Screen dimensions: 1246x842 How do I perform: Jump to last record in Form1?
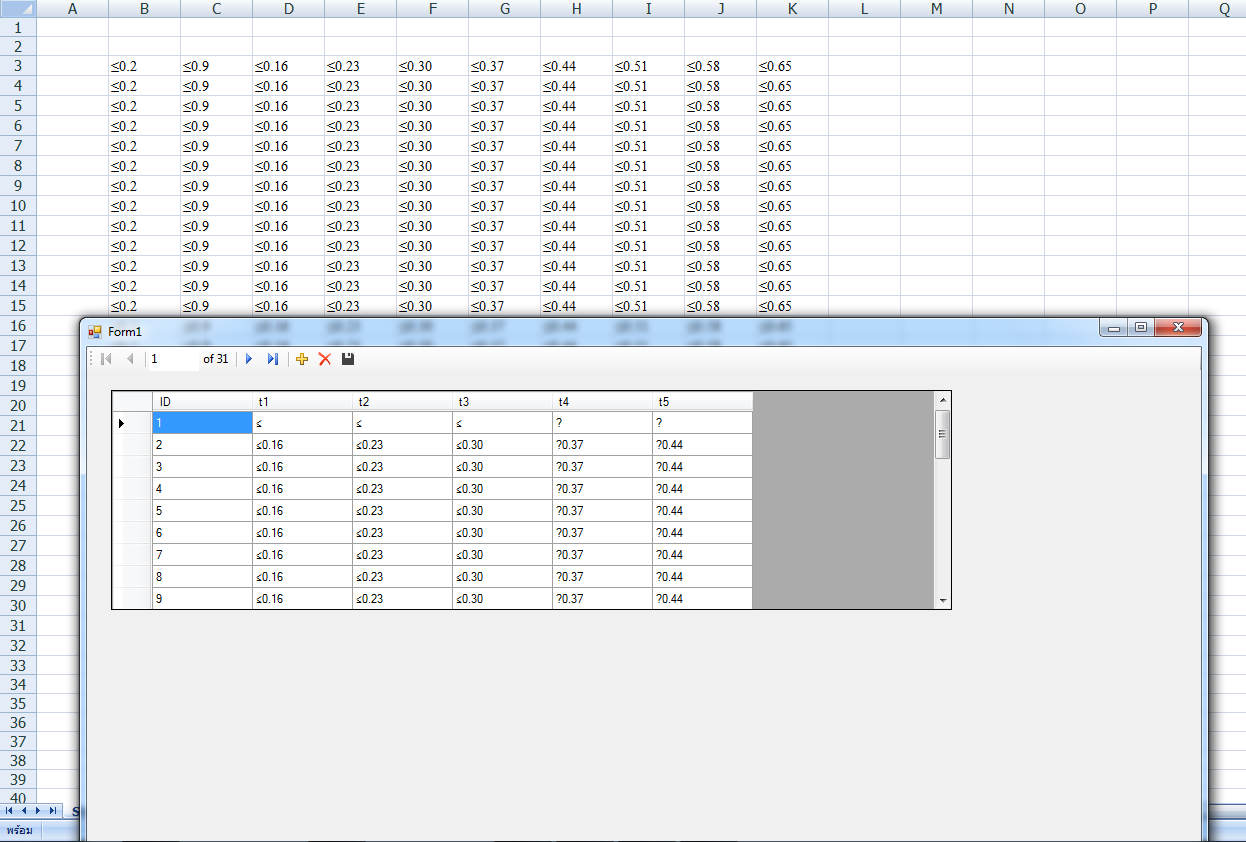(x=272, y=359)
